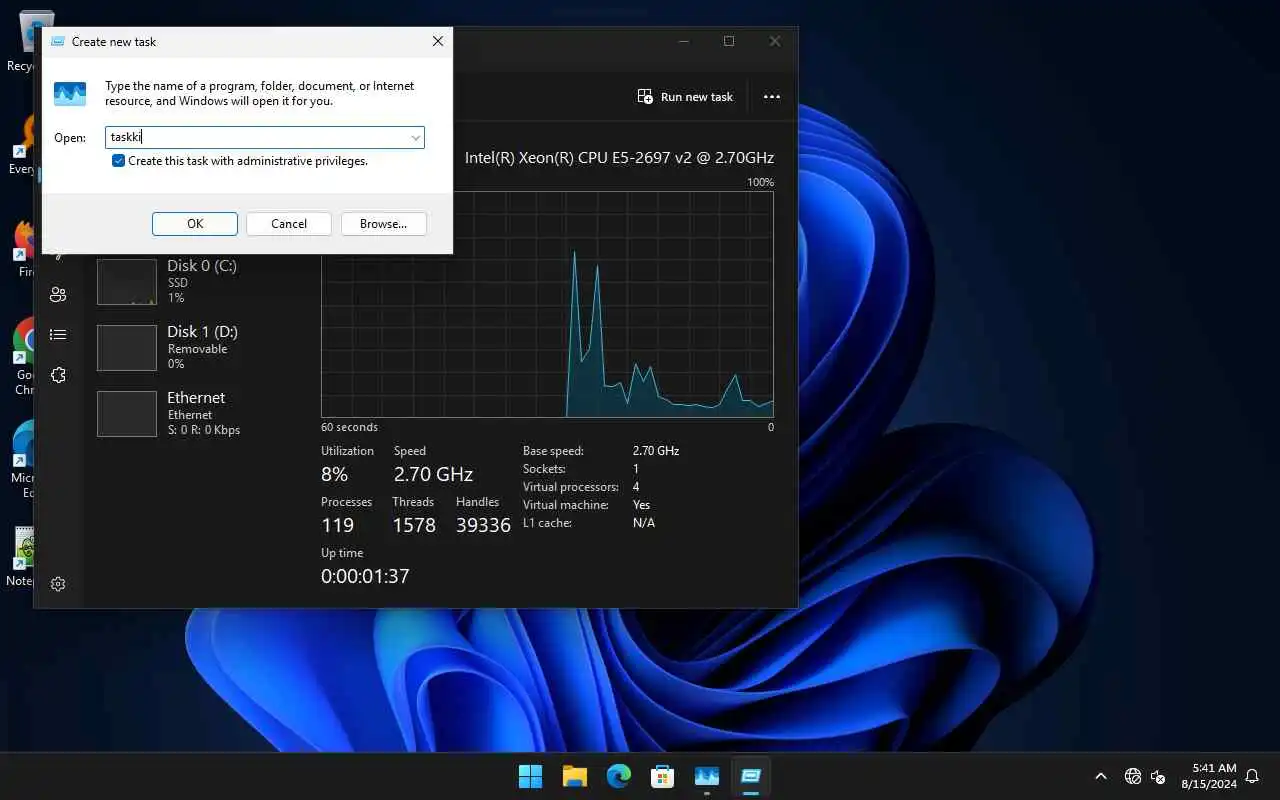Image resolution: width=1280 pixels, height=800 pixels.
Task: Open the Details list page in Task Manager
Action: coord(58,335)
